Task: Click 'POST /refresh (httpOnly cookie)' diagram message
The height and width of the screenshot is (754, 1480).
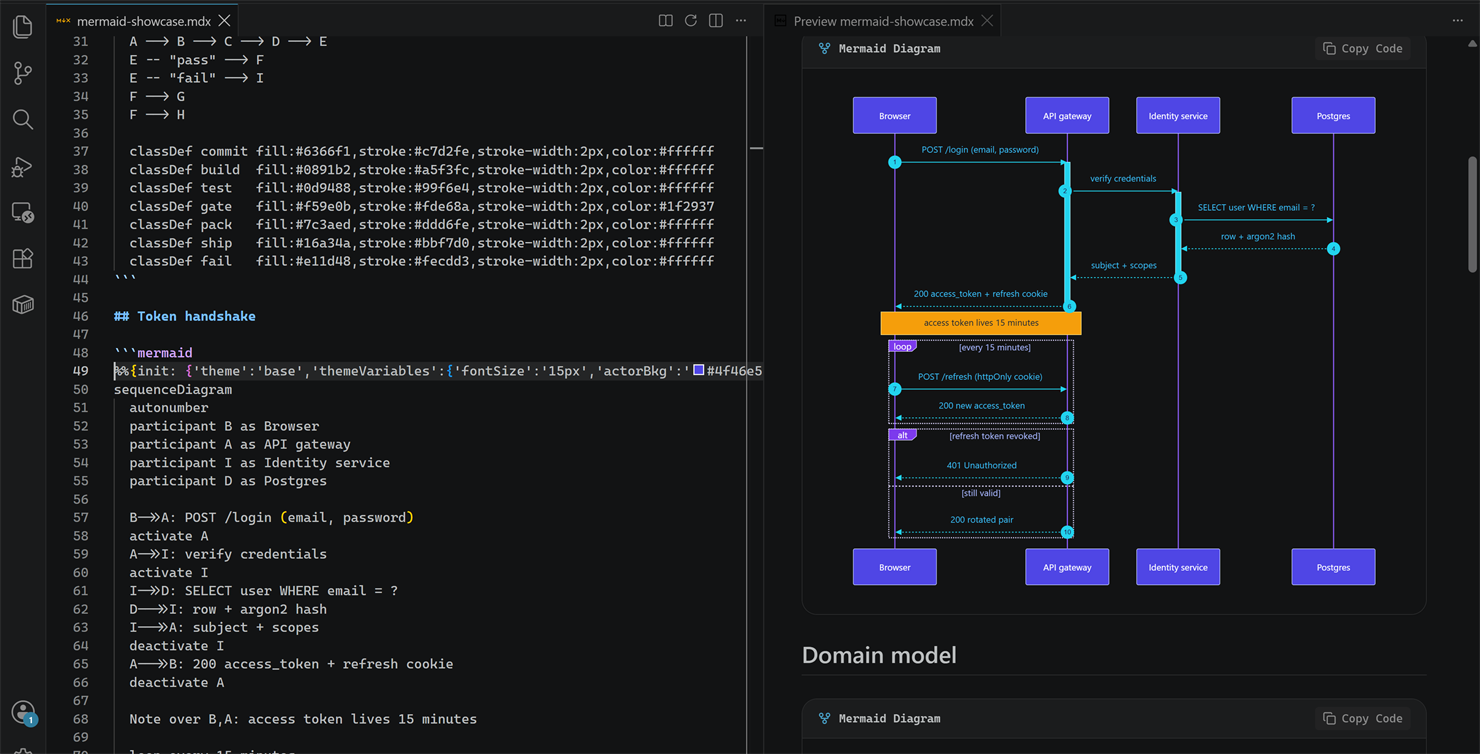Action: 980,377
